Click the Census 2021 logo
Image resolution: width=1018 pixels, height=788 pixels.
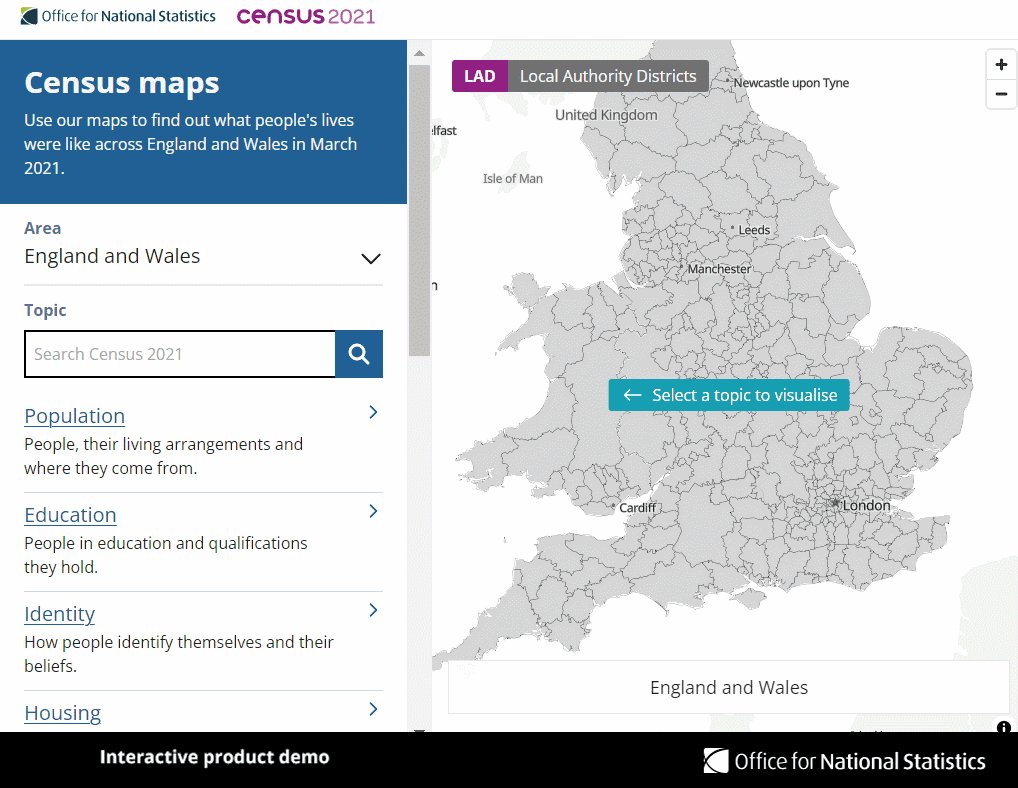point(305,16)
